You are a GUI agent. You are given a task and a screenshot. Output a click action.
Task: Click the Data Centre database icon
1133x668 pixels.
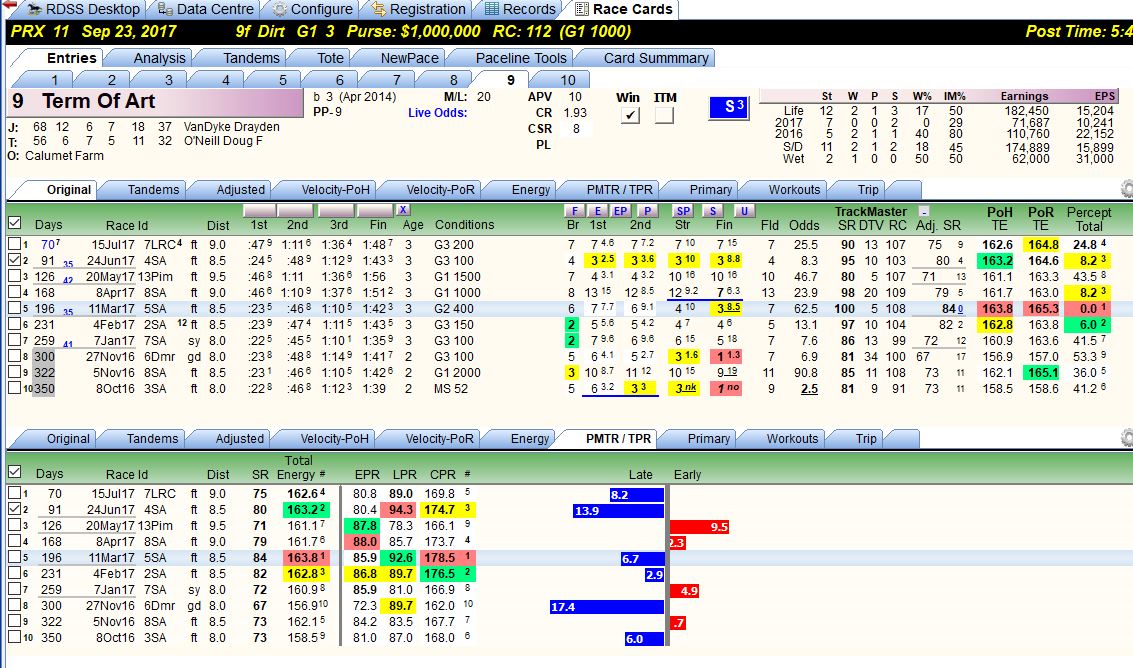165,9
